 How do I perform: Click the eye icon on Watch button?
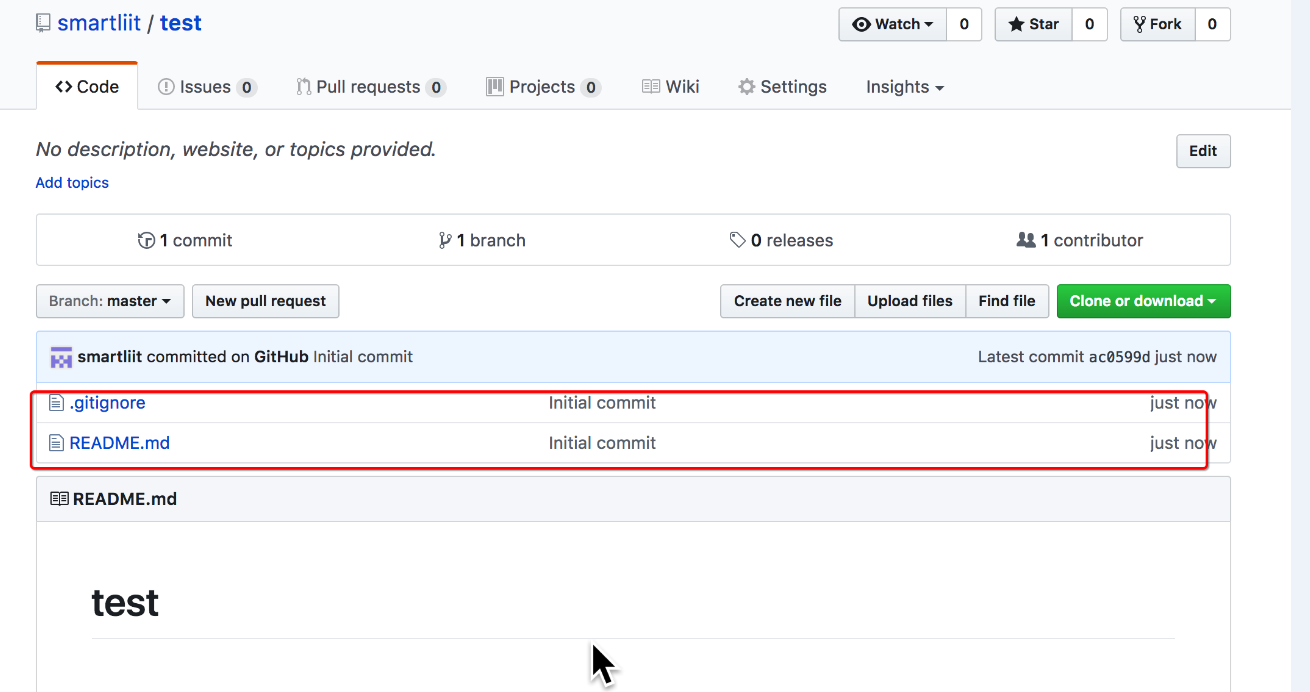pyautogui.click(x=861, y=24)
